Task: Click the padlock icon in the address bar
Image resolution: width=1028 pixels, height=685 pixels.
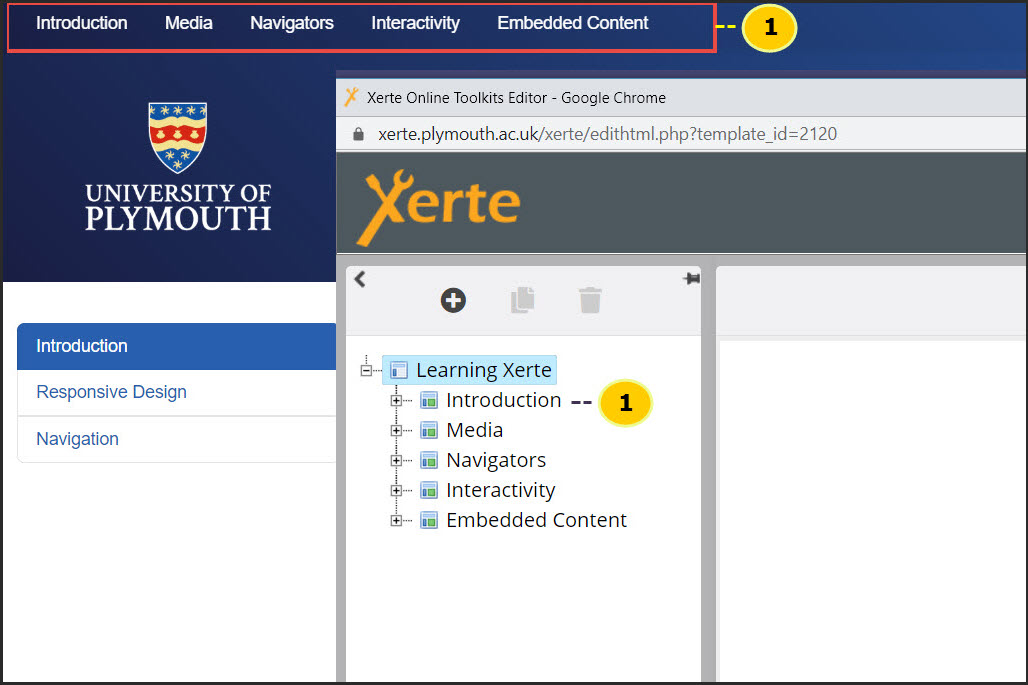Action: point(358,132)
